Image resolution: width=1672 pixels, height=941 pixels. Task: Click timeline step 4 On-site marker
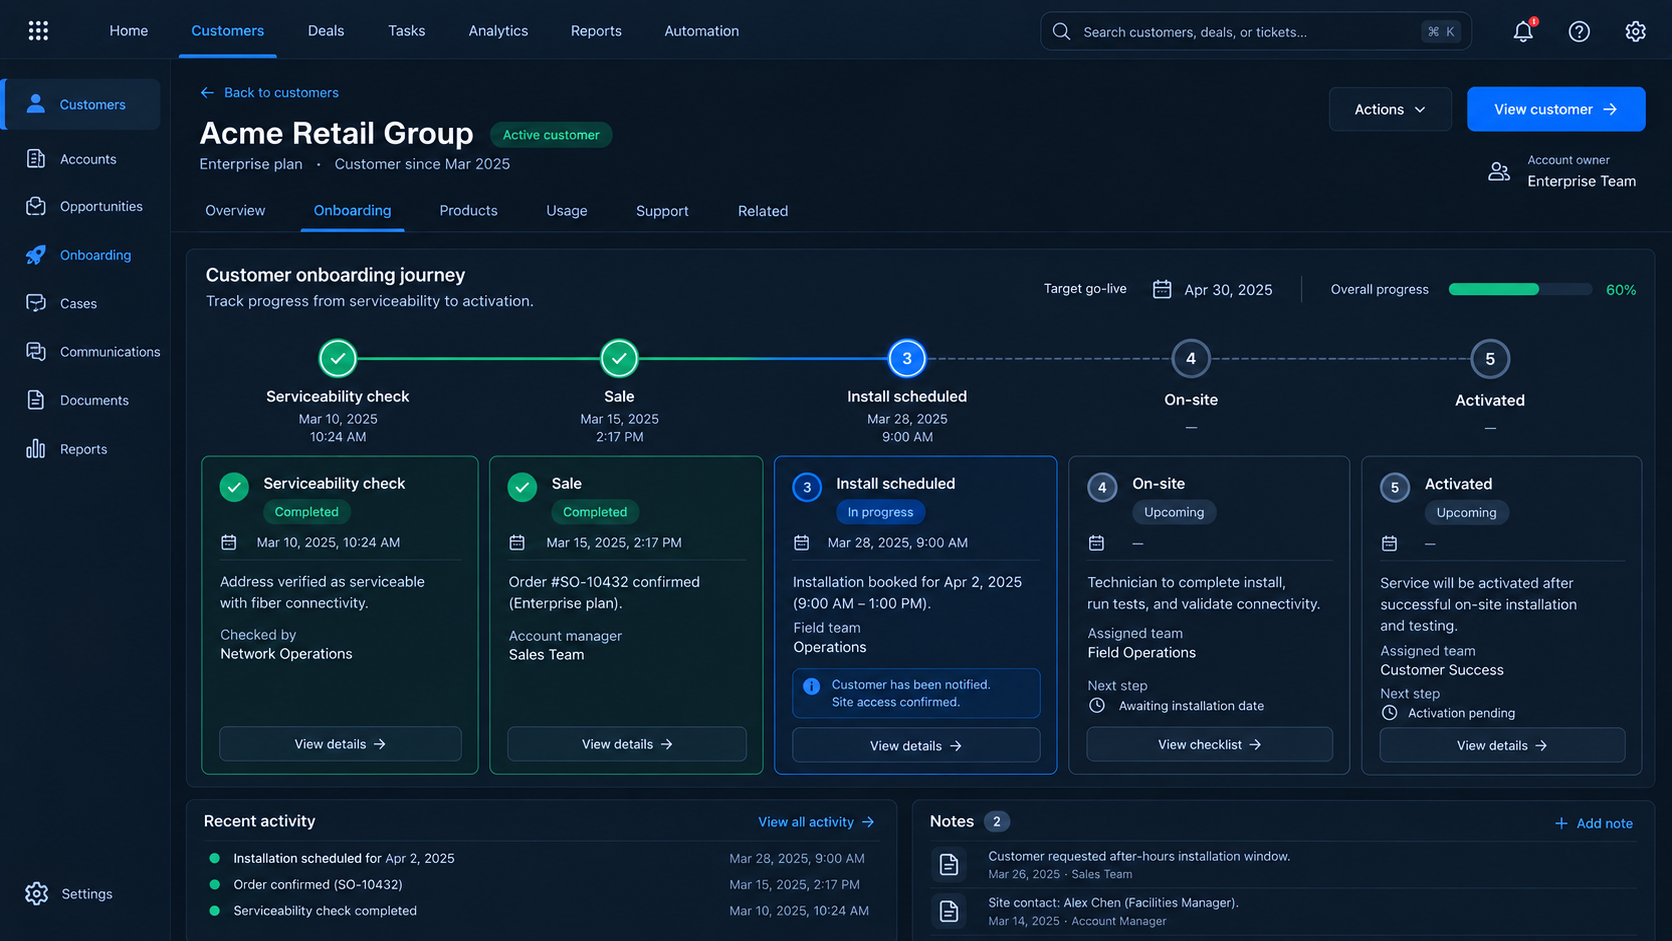coord(1191,358)
